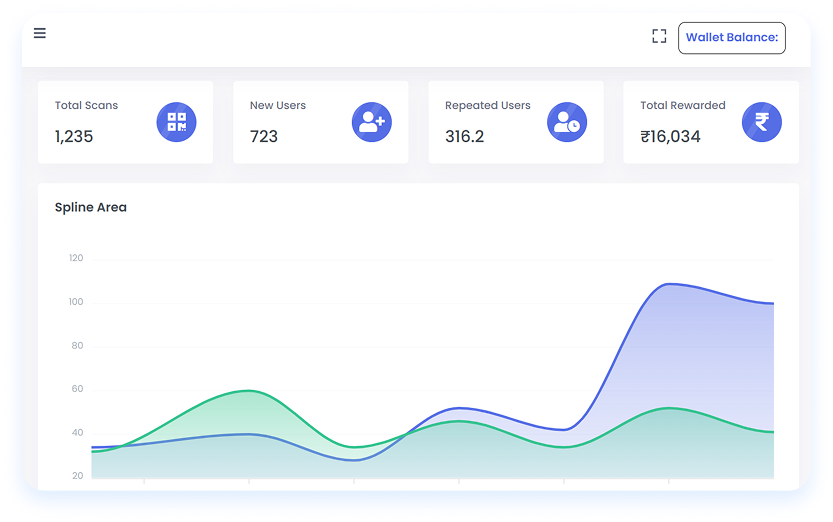This screenshot has width=833, height=522.
Task: Click the Spline Area chart title
Action: point(91,208)
